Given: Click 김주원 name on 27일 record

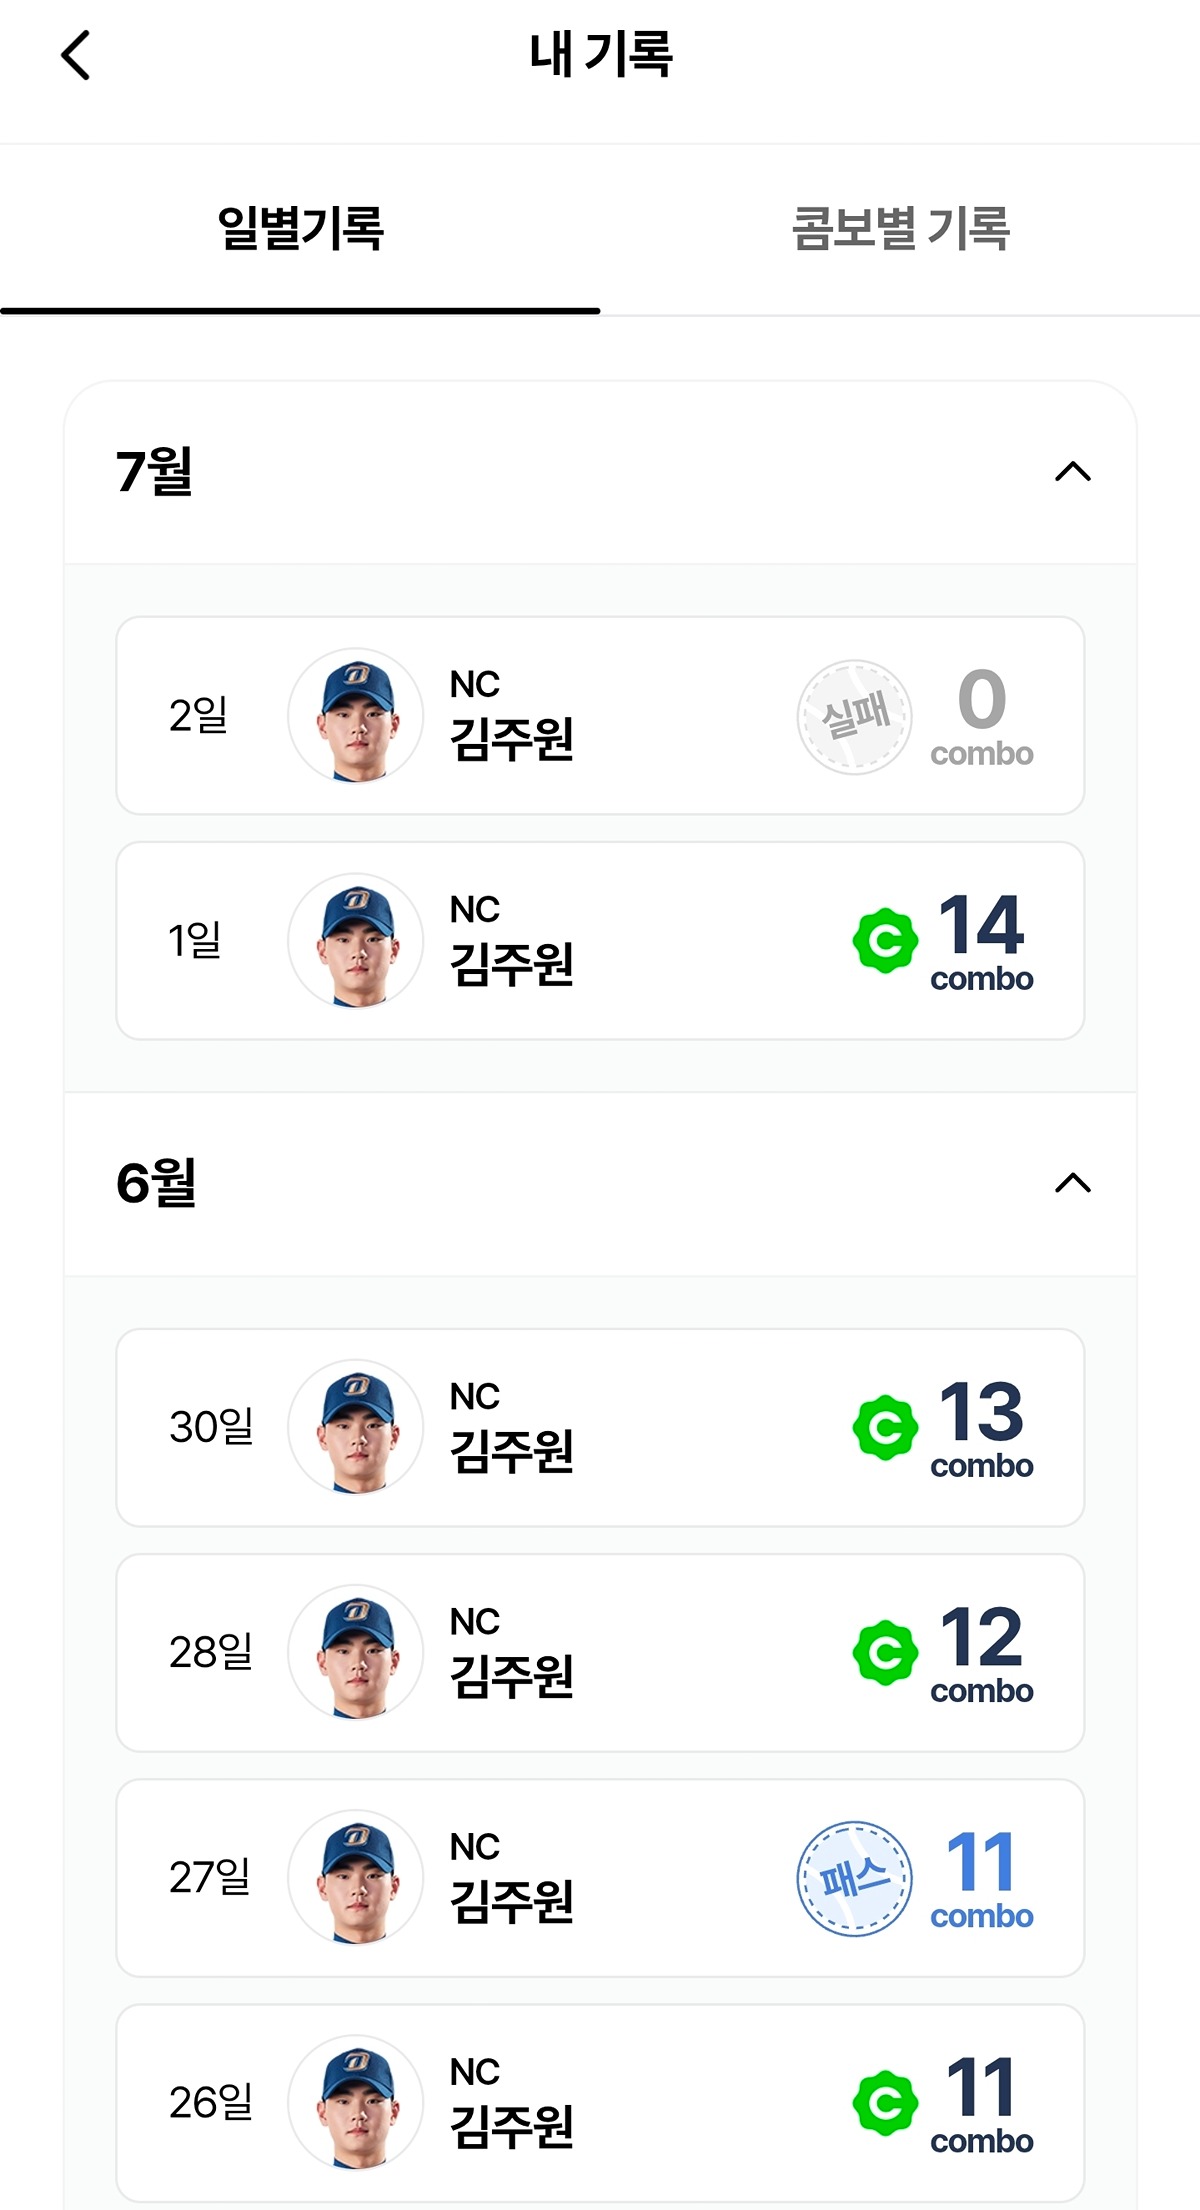Looking at the screenshot, I should point(511,1901).
